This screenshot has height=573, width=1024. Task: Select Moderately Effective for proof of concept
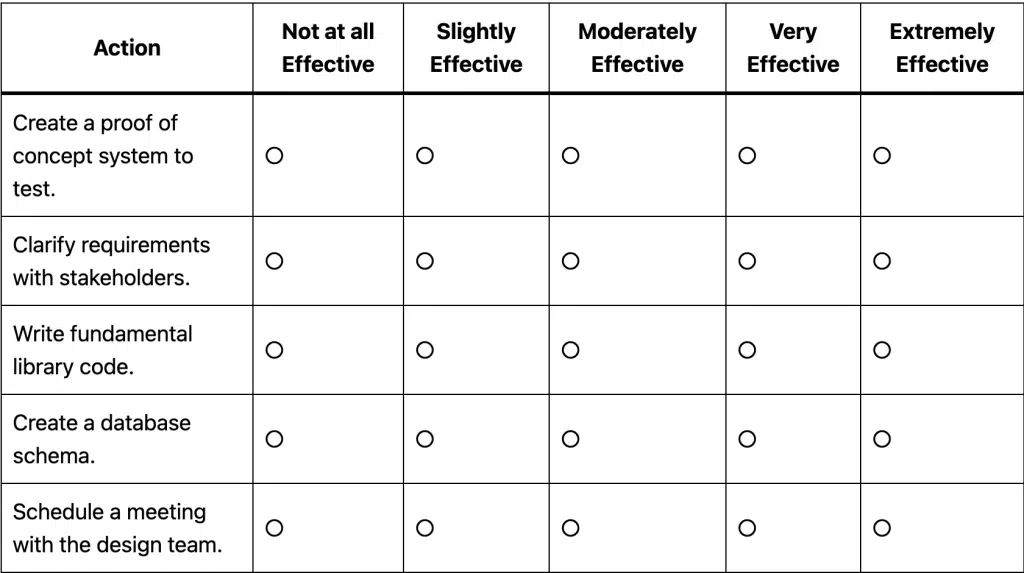[571, 156]
